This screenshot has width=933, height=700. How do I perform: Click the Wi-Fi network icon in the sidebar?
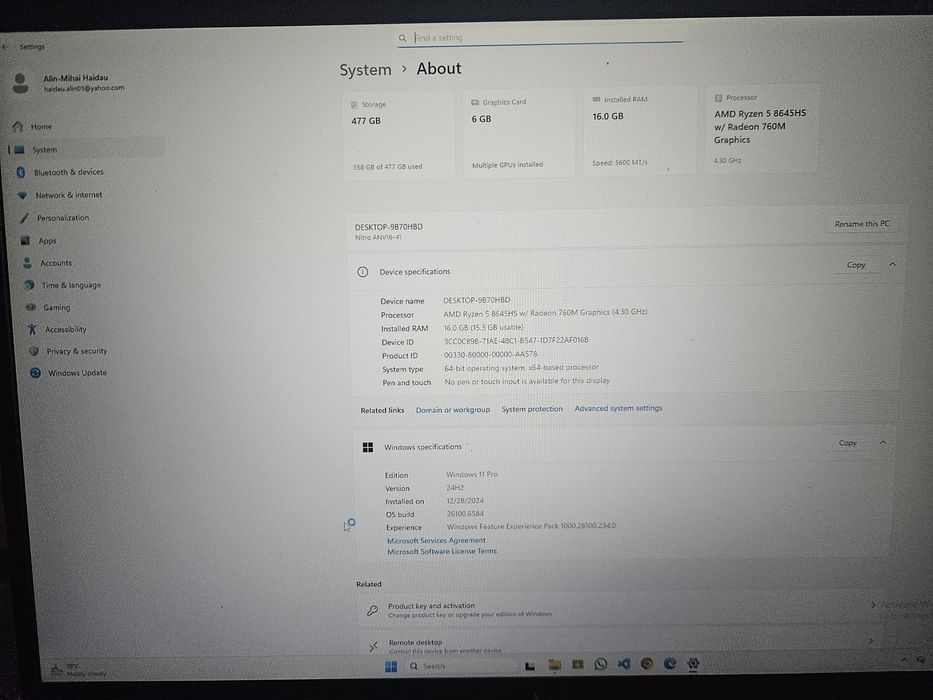(23, 195)
